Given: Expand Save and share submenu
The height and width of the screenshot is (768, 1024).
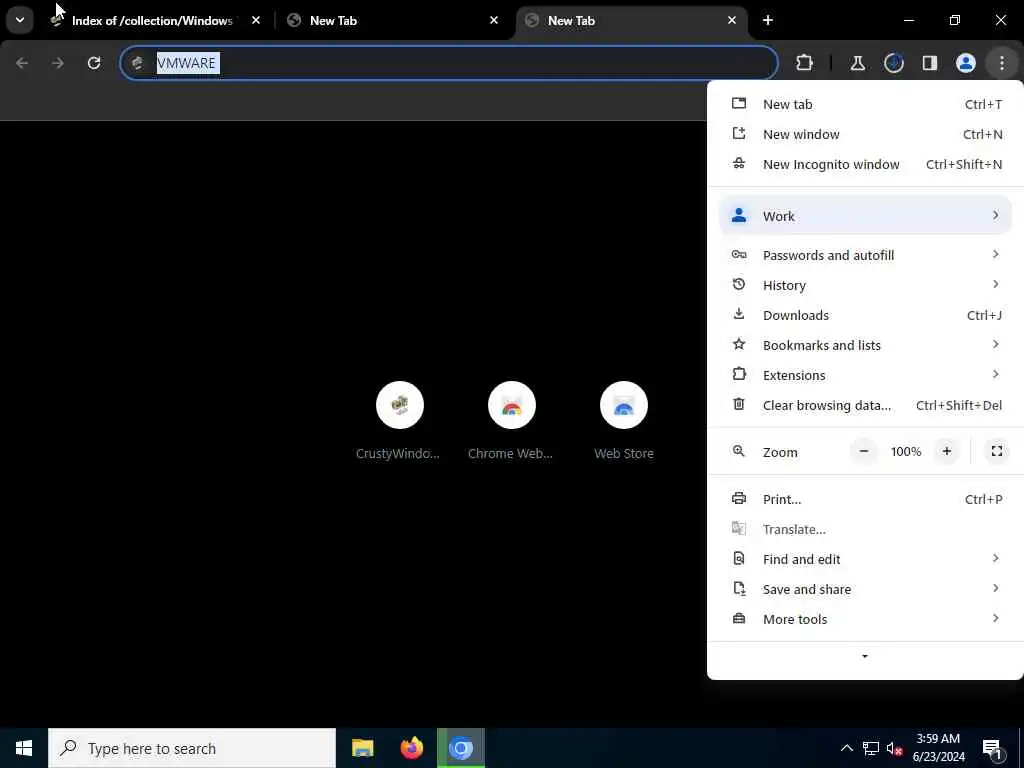Looking at the screenshot, I should pyautogui.click(x=865, y=589).
